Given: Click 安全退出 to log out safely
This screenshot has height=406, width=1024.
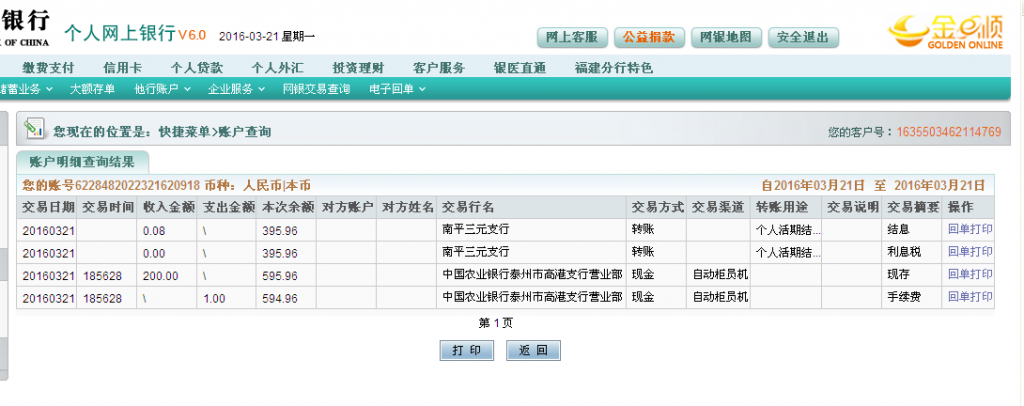Looking at the screenshot, I should [803, 37].
